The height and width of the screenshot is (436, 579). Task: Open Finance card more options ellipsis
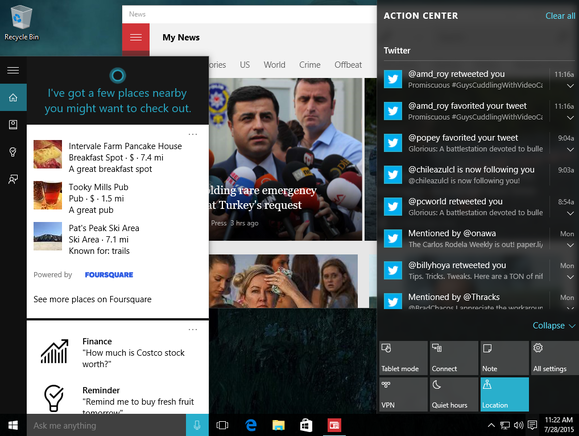click(193, 329)
